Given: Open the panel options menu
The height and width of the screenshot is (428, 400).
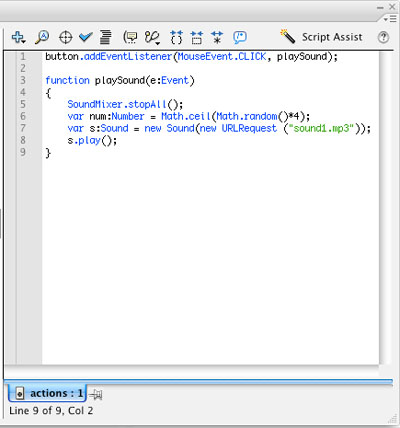Looking at the screenshot, I should [390, 19].
